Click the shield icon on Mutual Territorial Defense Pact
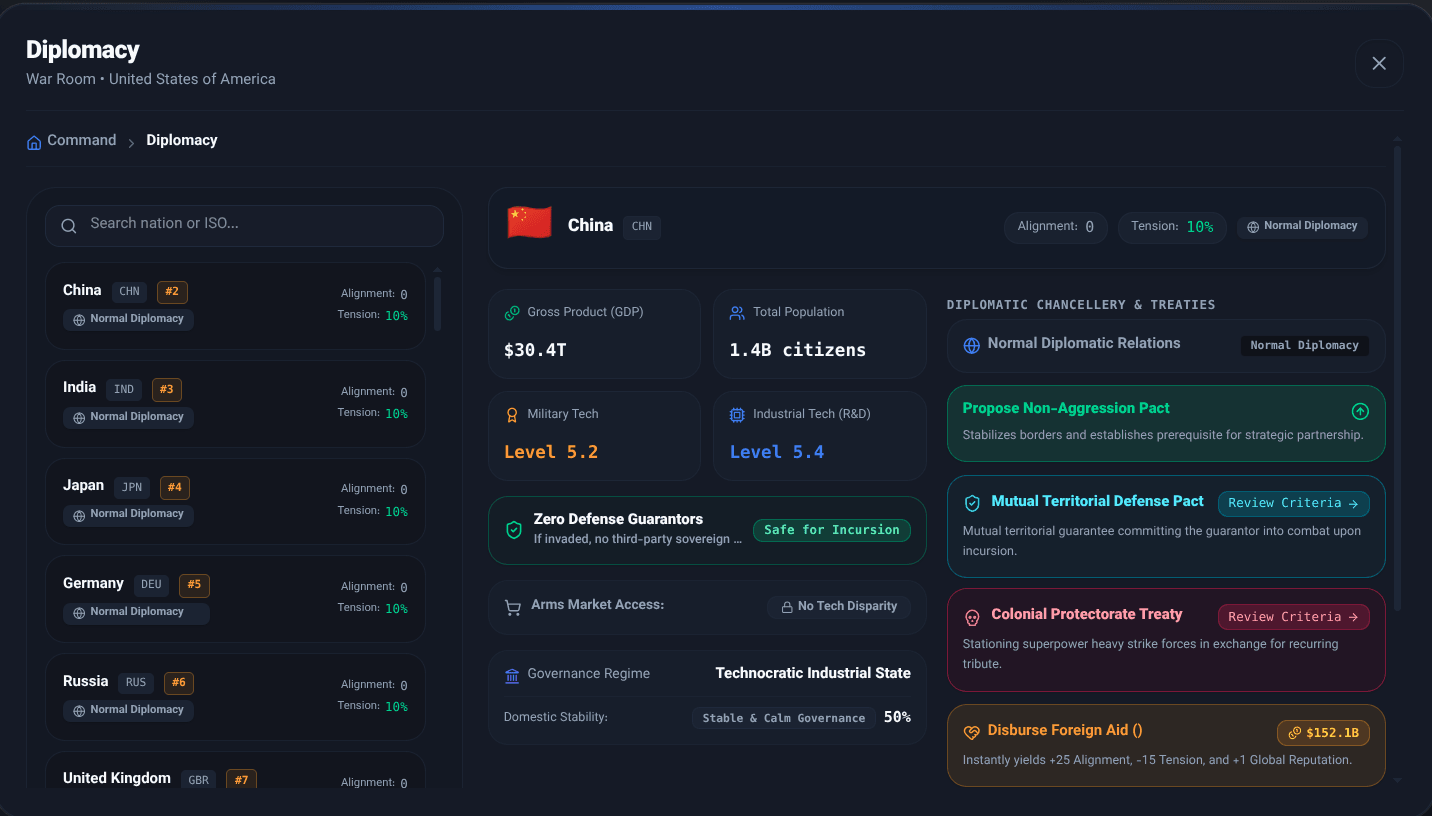1432x816 pixels. coord(972,503)
